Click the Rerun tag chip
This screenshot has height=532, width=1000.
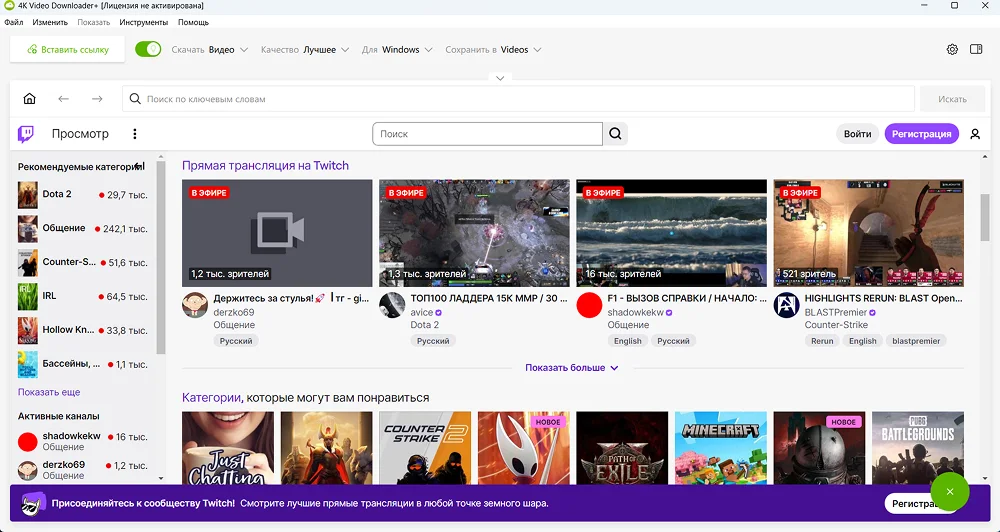(x=822, y=341)
